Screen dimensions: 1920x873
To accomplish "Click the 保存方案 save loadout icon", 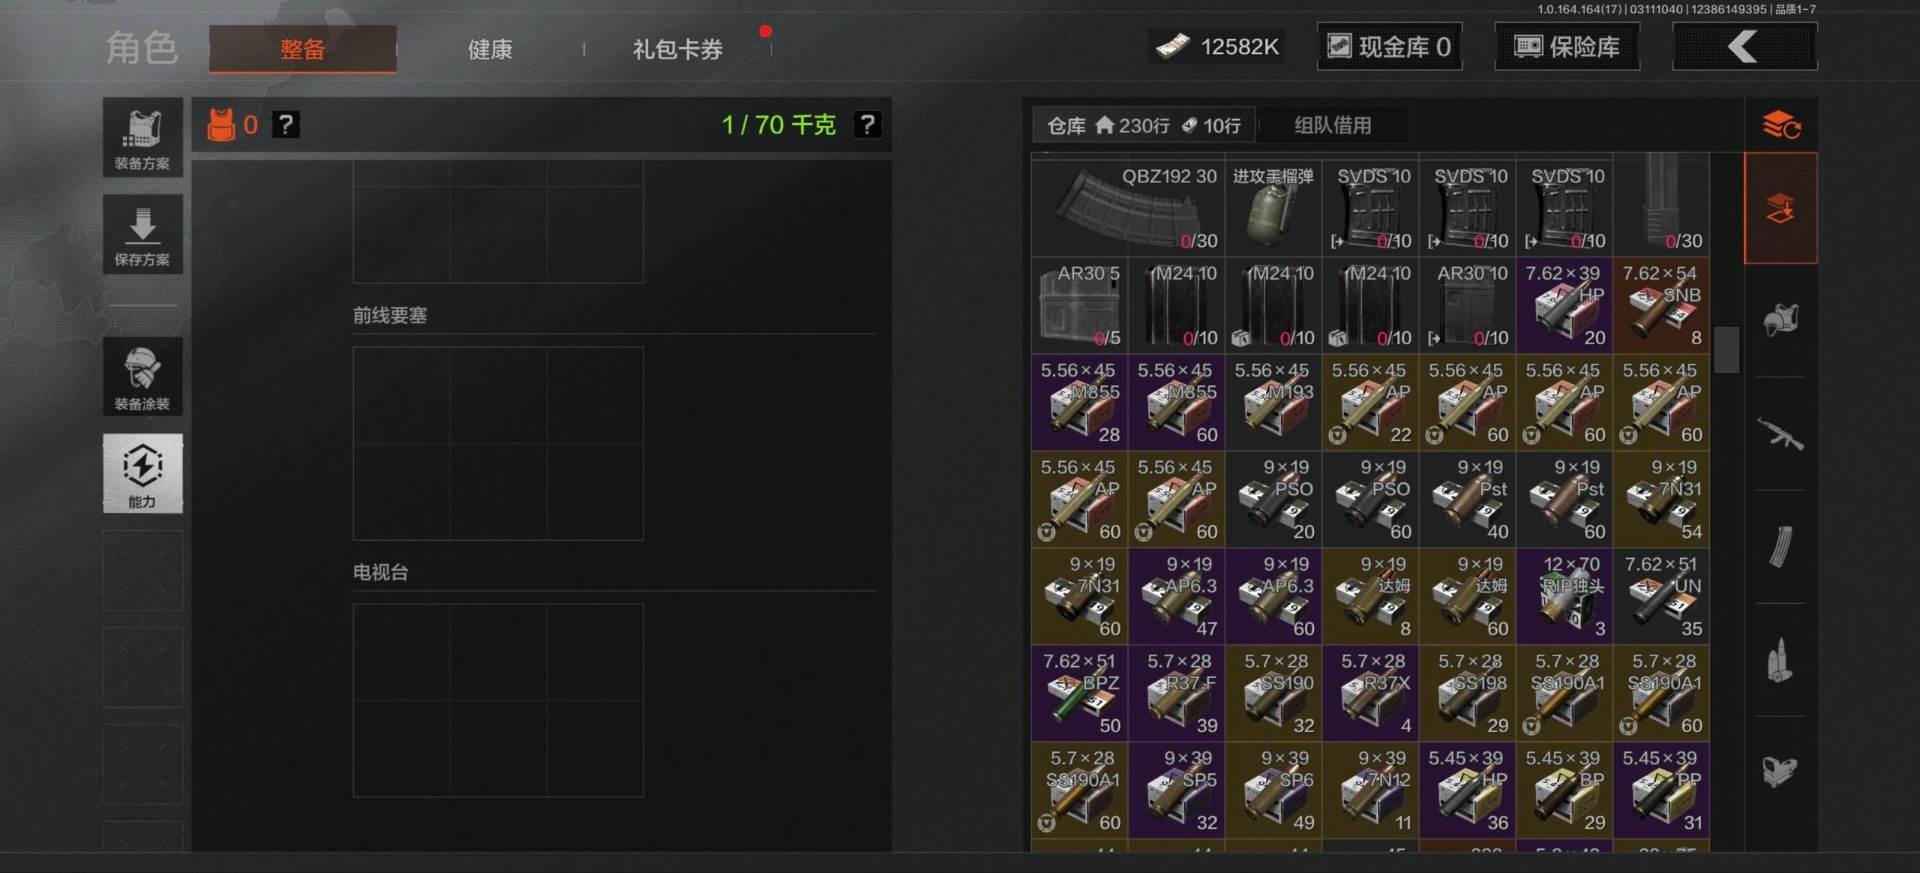I will coord(142,234).
